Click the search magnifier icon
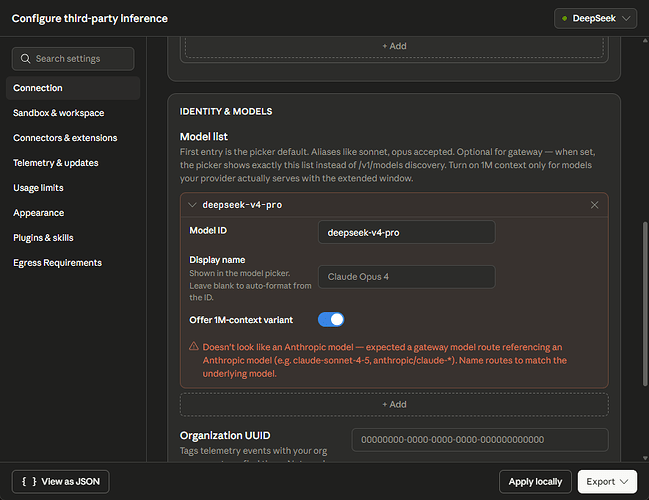This screenshot has width=649, height=500. pyautogui.click(x=25, y=59)
